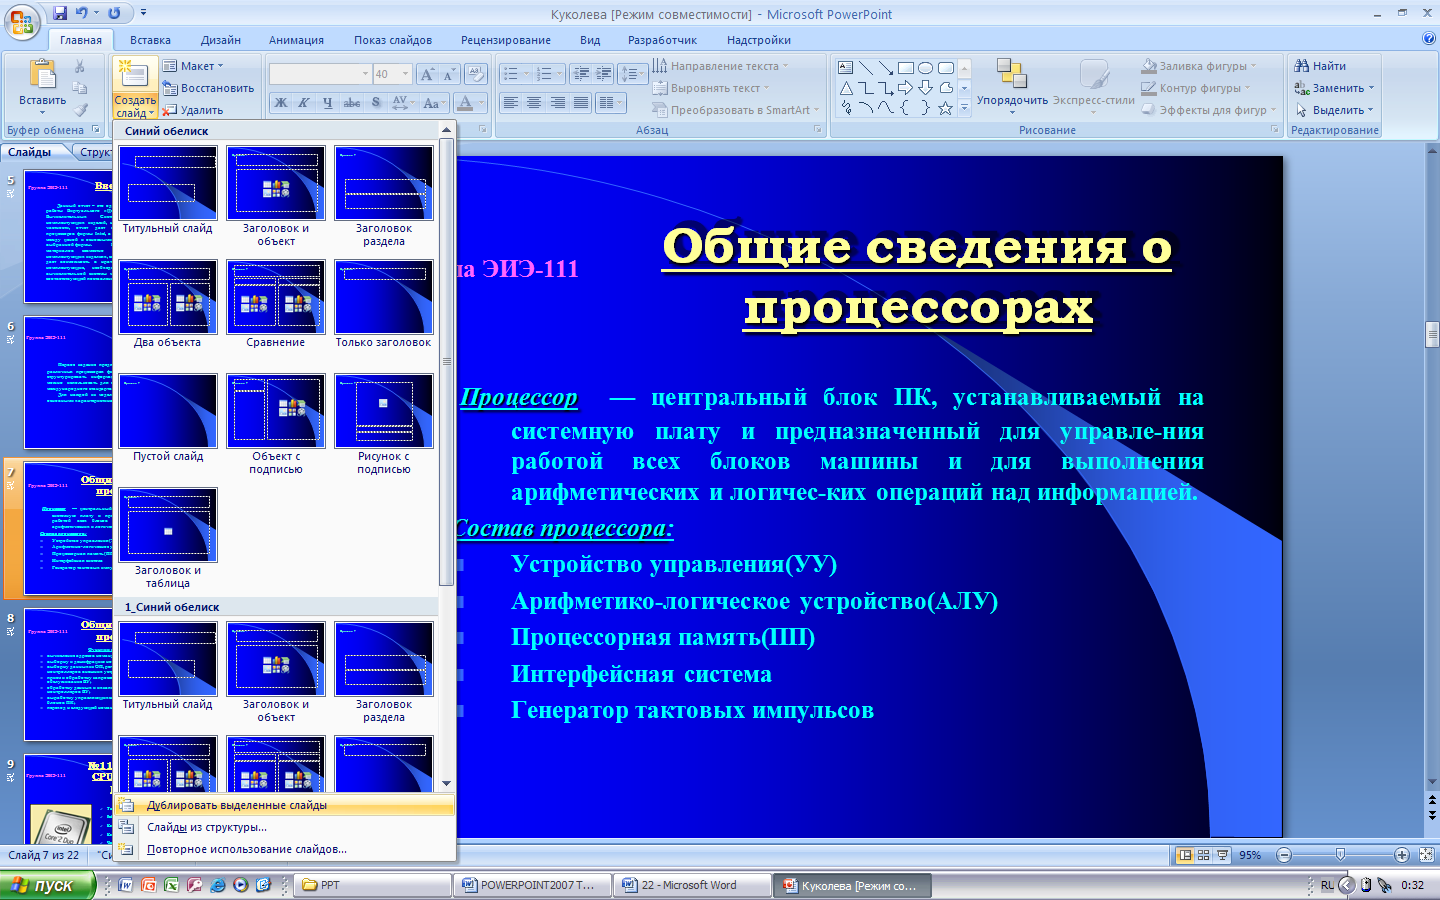Open the font name combo box
Screen dimensions: 1440x900
tap(320, 74)
